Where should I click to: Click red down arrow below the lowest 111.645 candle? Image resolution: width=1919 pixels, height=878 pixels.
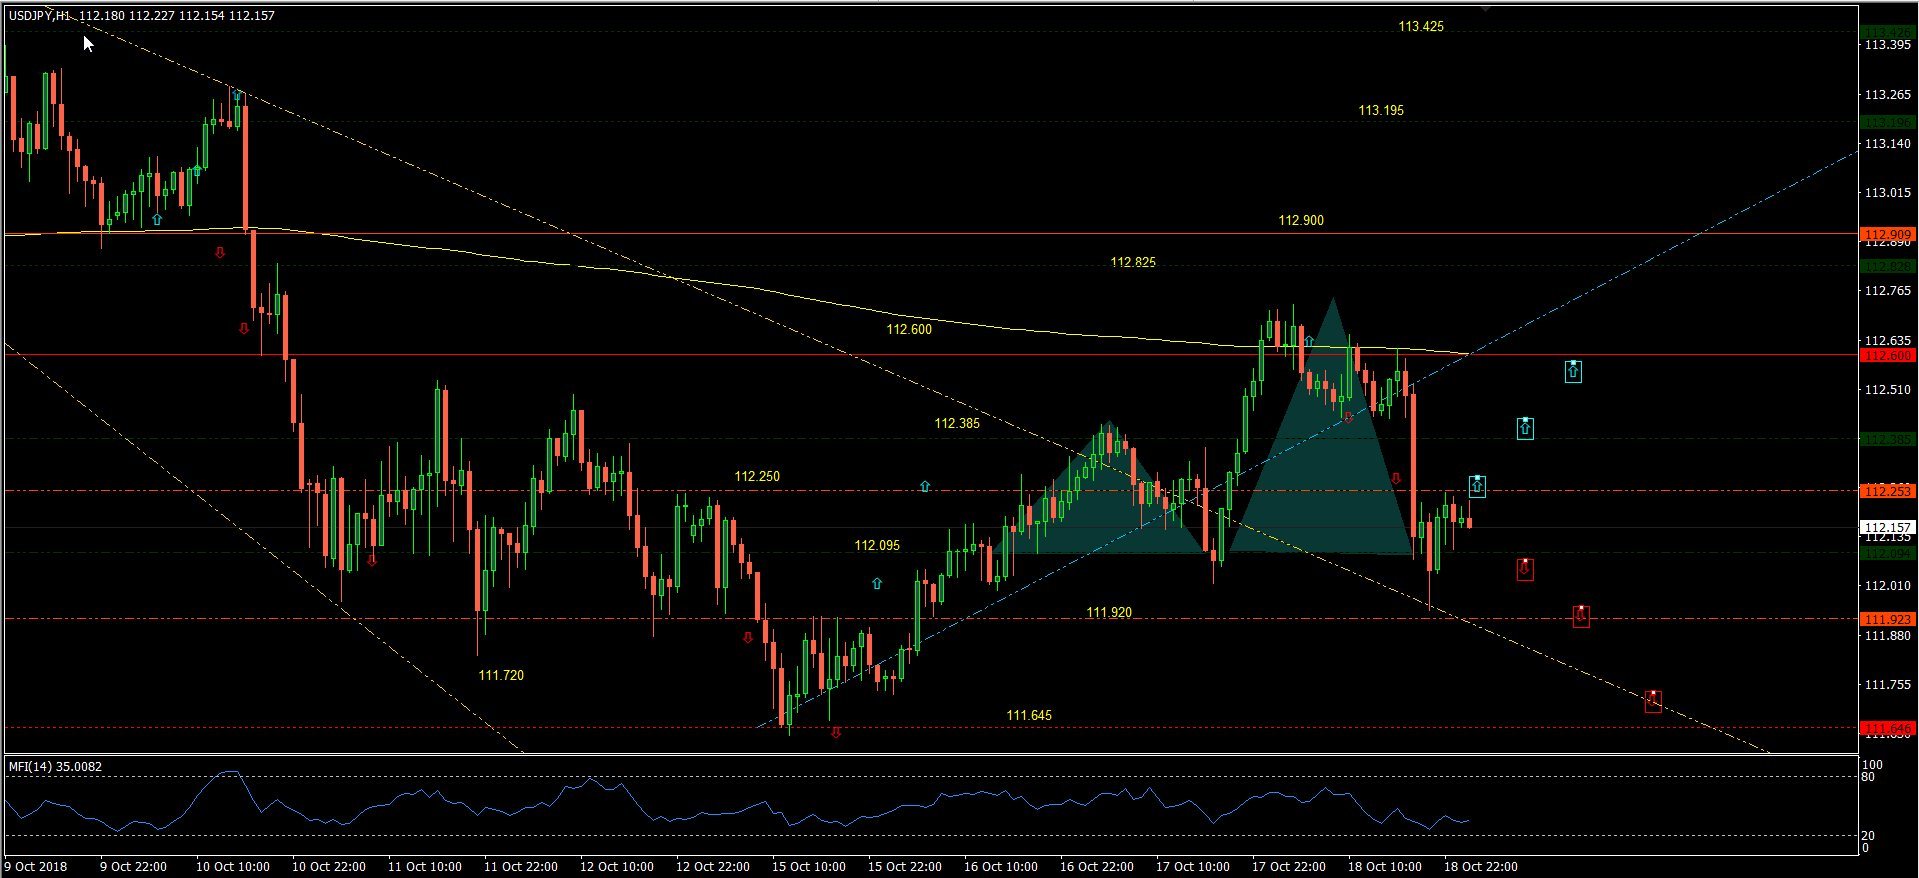point(836,733)
